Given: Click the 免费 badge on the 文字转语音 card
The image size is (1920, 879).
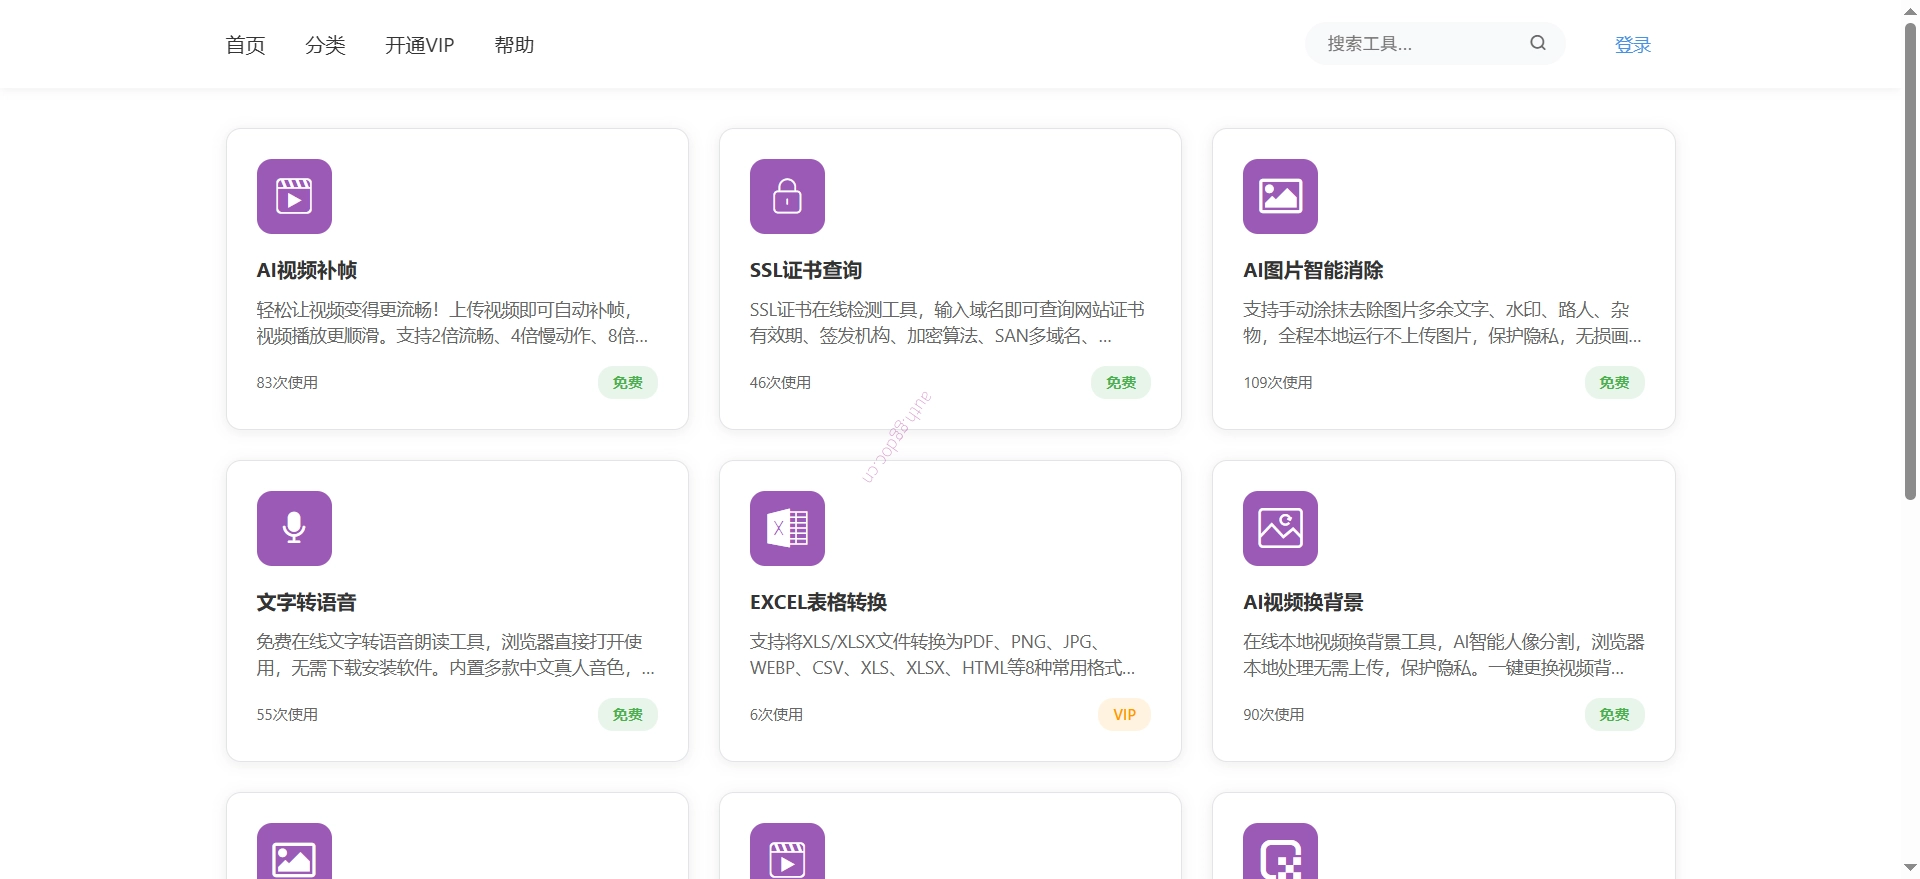Looking at the screenshot, I should point(628,715).
